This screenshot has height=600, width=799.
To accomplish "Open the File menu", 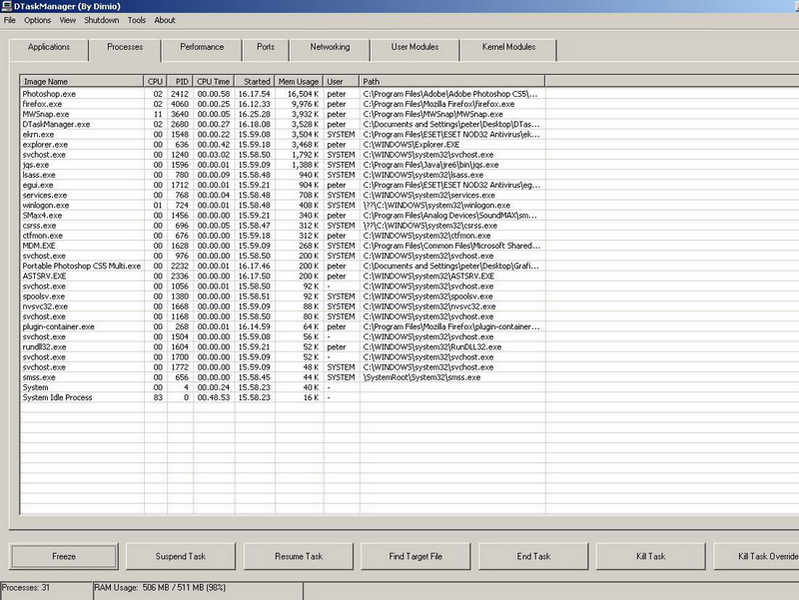I will pyautogui.click(x=10, y=20).
